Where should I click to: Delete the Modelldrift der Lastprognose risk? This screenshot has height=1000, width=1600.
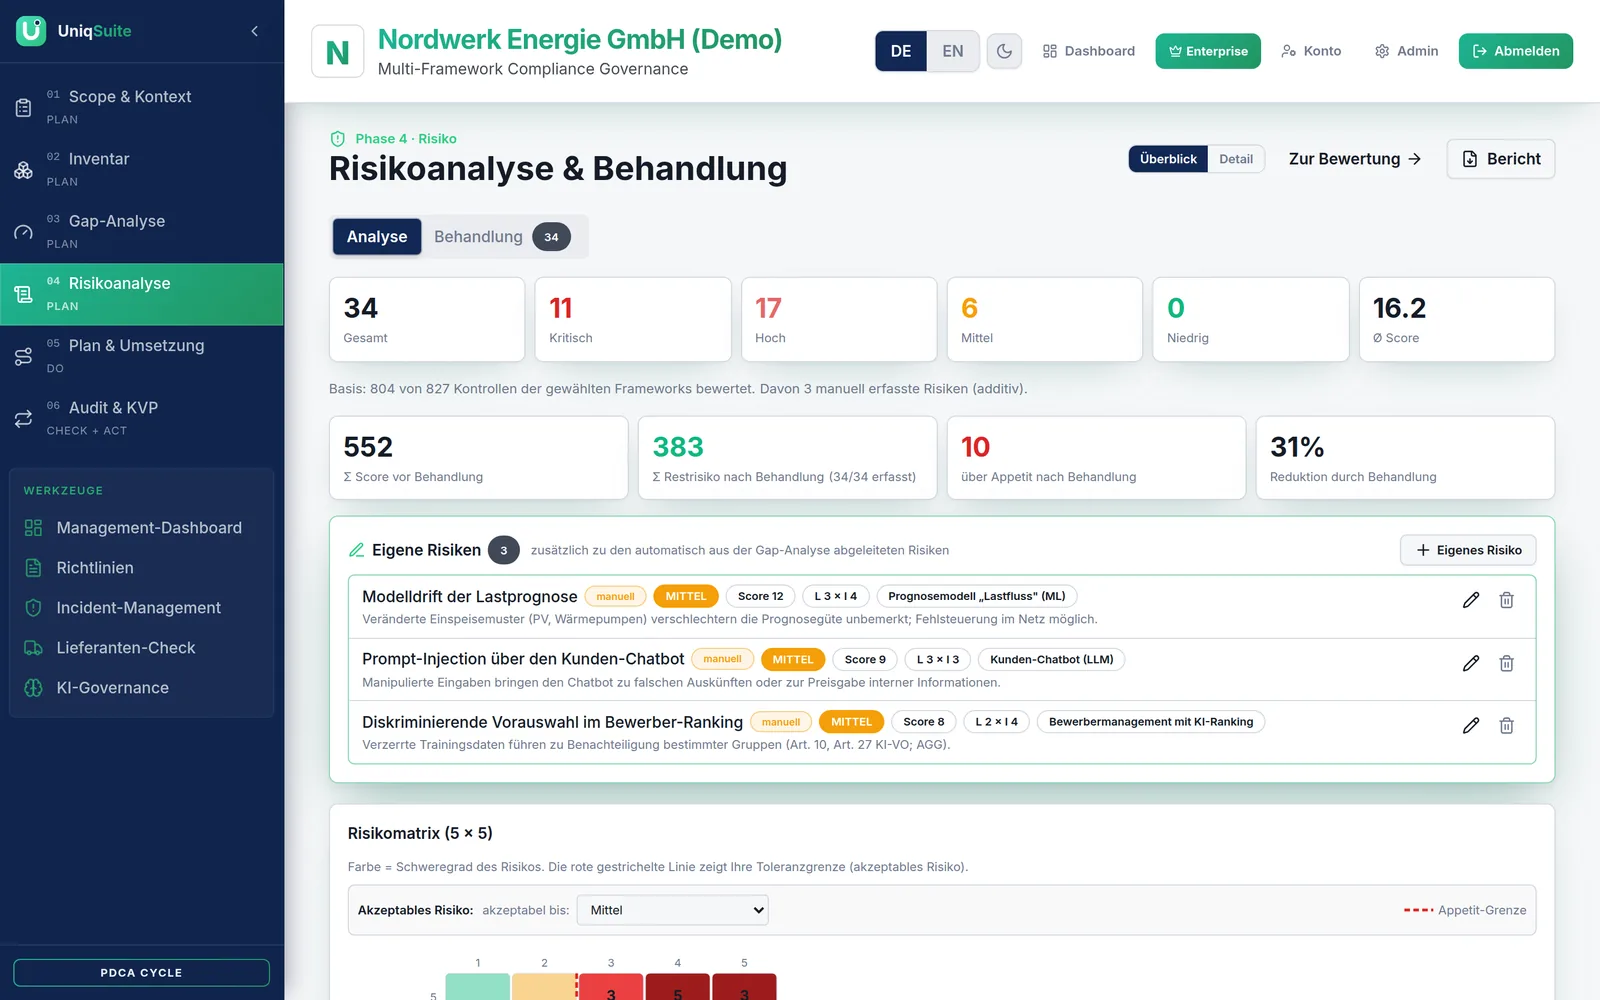coord(1506,600)
